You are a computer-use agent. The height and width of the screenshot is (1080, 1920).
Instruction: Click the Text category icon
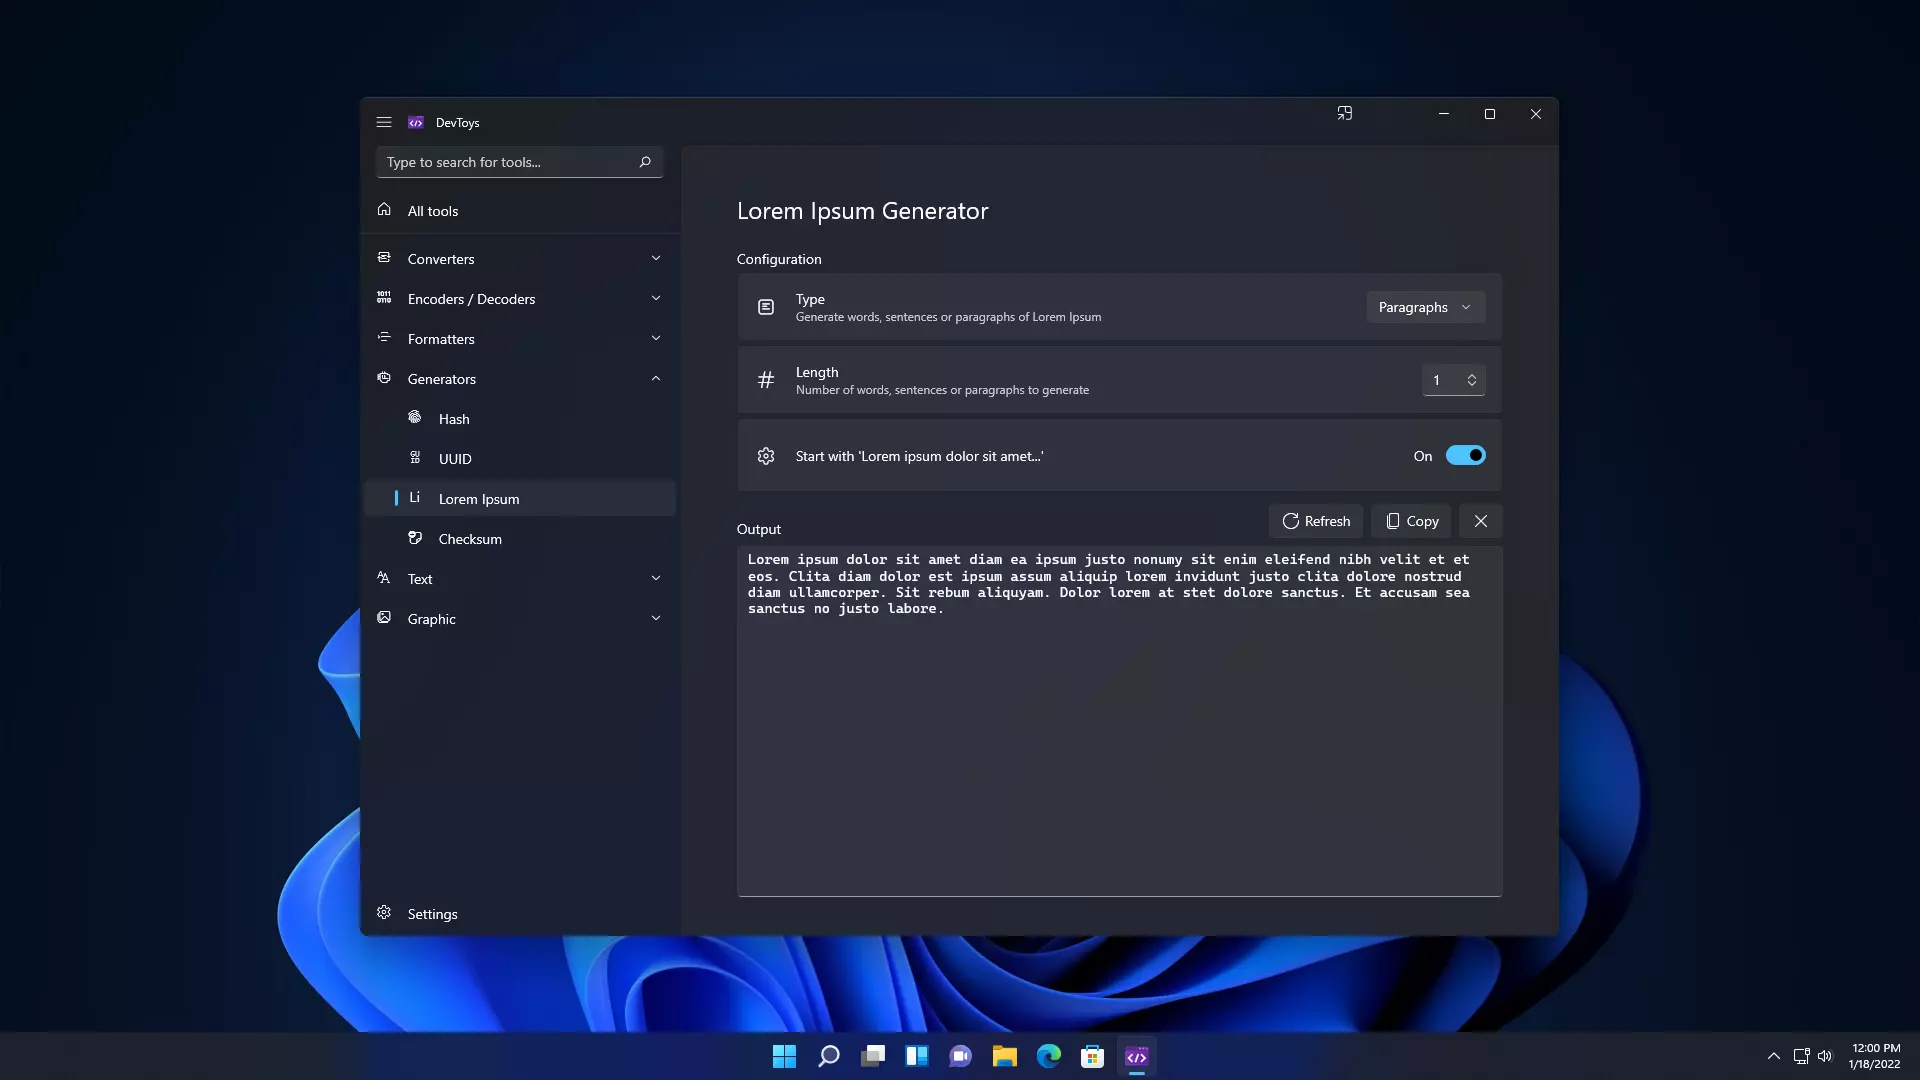(x=384, y=578)
